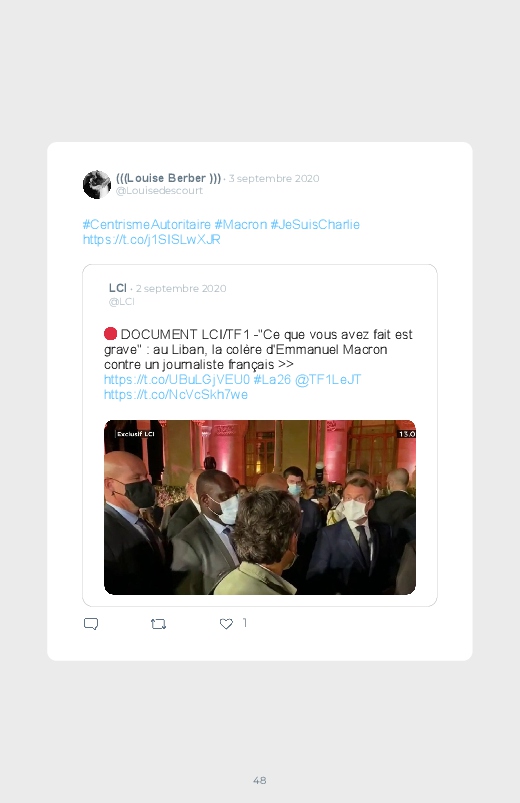
Task: Click the 3 septembre 2020 timestamp
Action: click(274, 178)
